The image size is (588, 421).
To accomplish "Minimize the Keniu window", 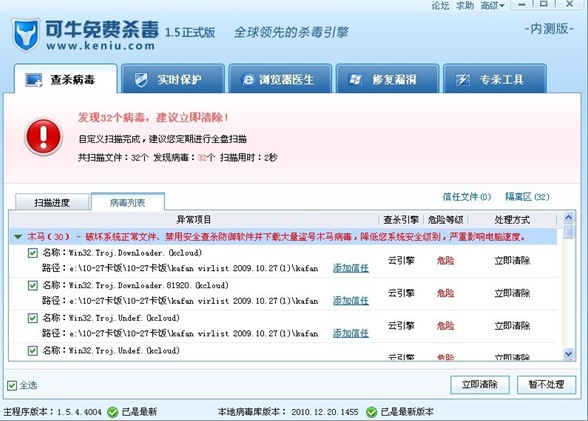I will click(x=522, y=4).
